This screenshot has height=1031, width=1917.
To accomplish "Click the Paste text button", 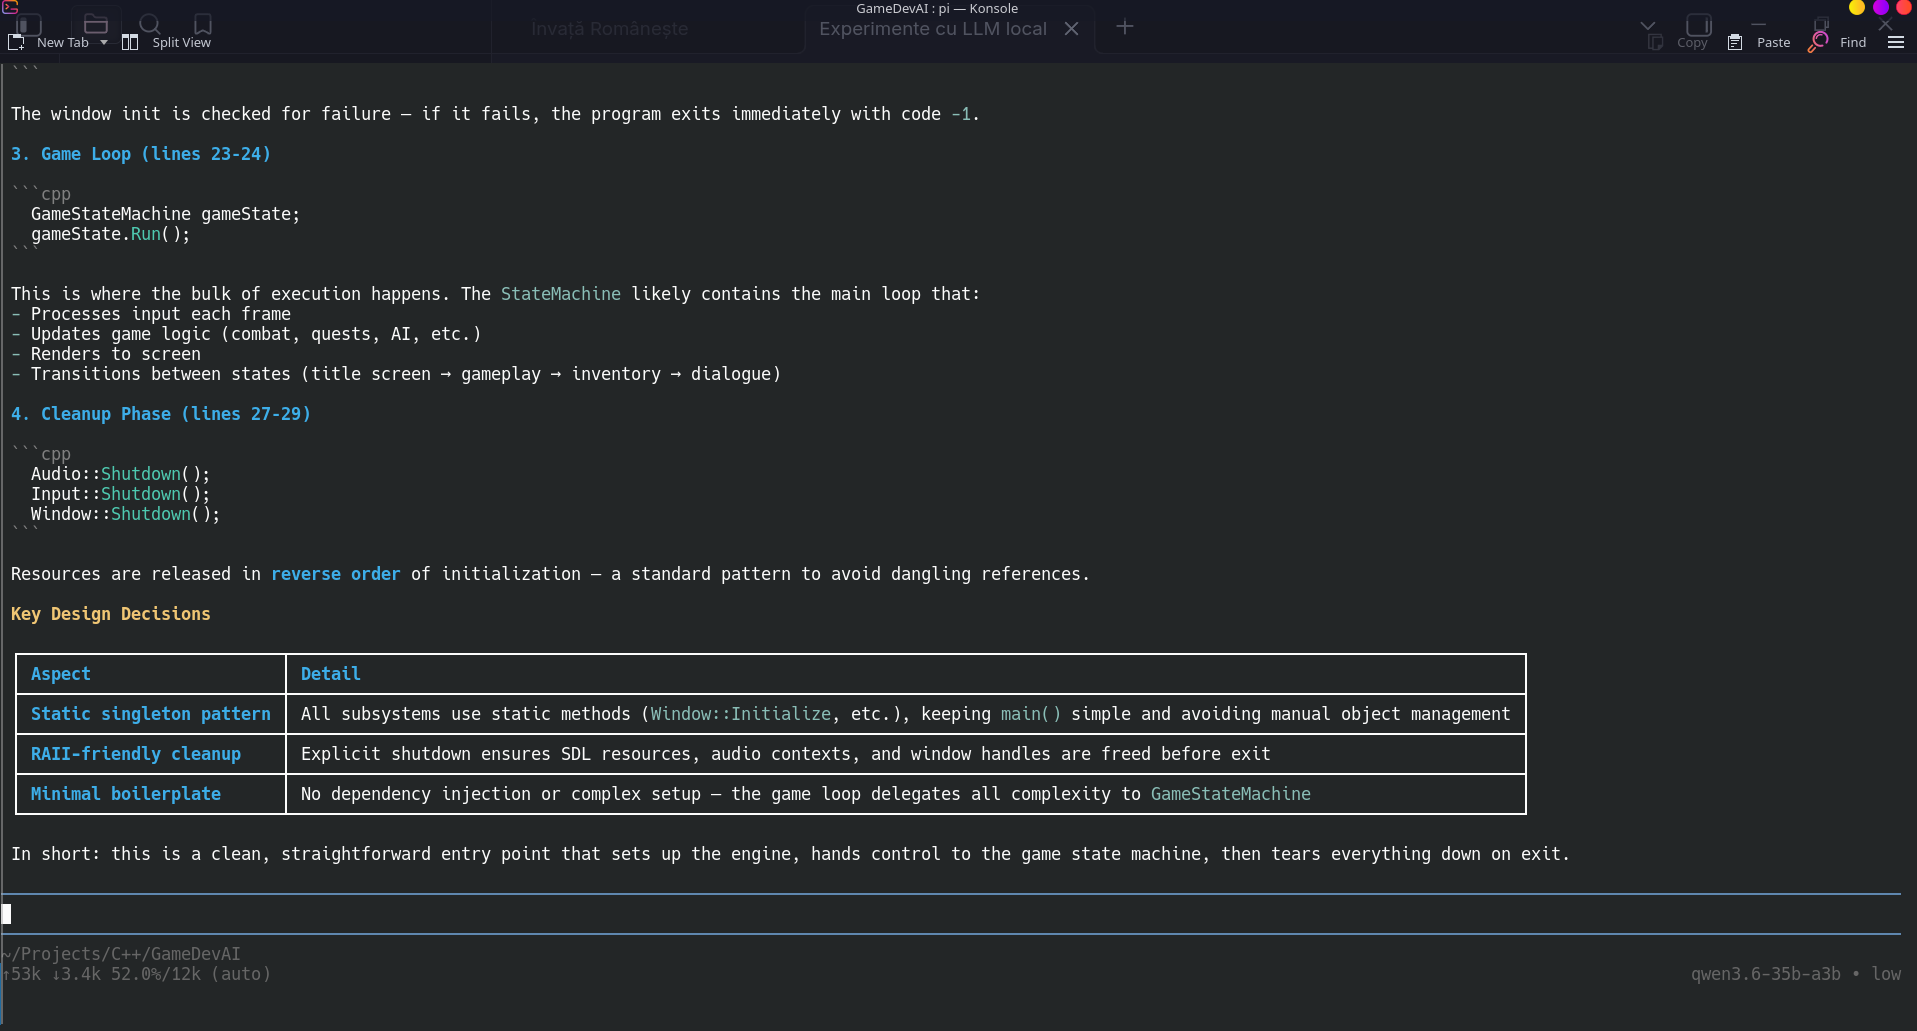I will click(x=1773, y=42).
